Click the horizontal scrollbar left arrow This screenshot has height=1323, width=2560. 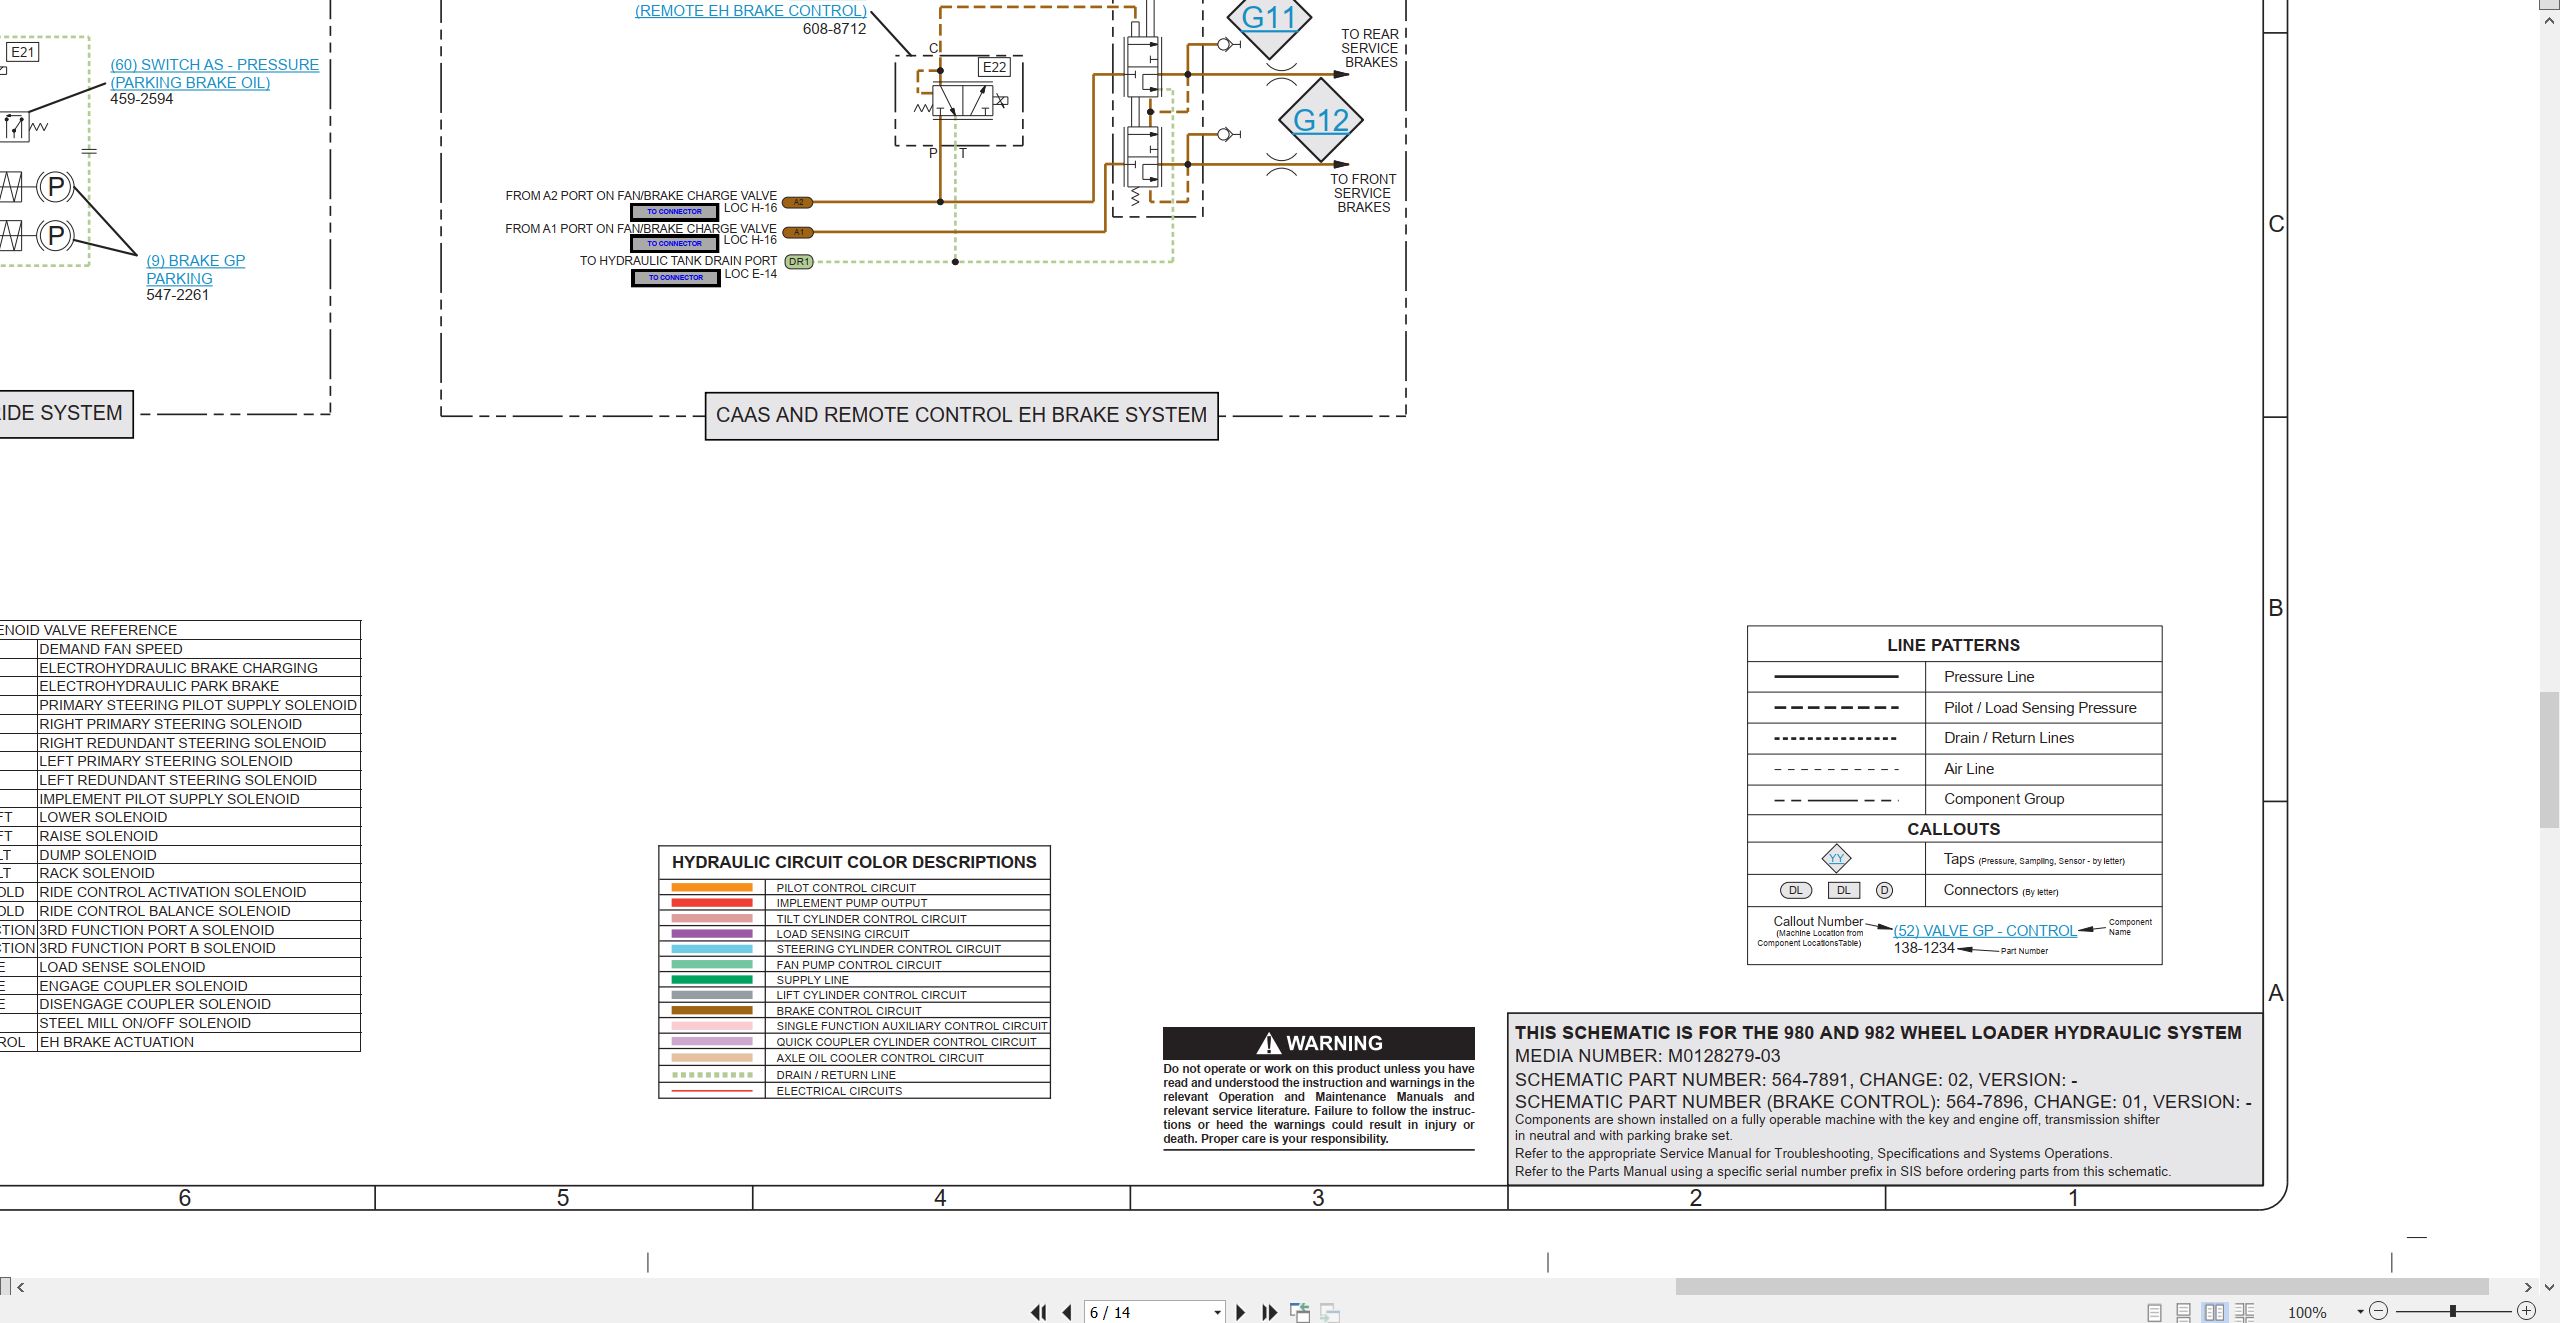pyautogui.click(x=21, y=1287)
